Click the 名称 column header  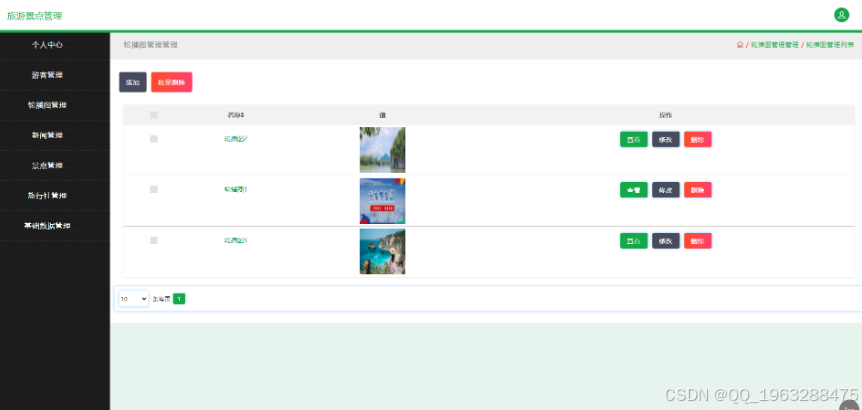tap(236, 115)
